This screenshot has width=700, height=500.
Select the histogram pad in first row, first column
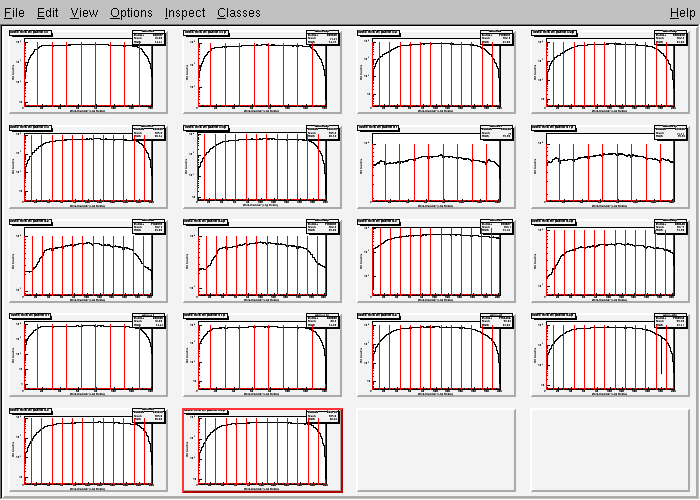88,71
